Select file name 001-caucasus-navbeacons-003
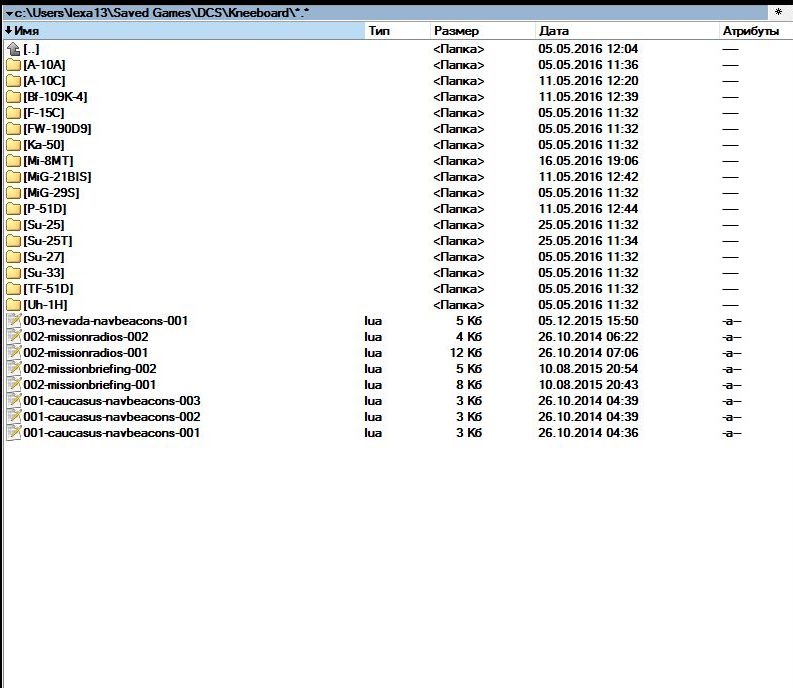Screen dimensions: 793x688 112,401
